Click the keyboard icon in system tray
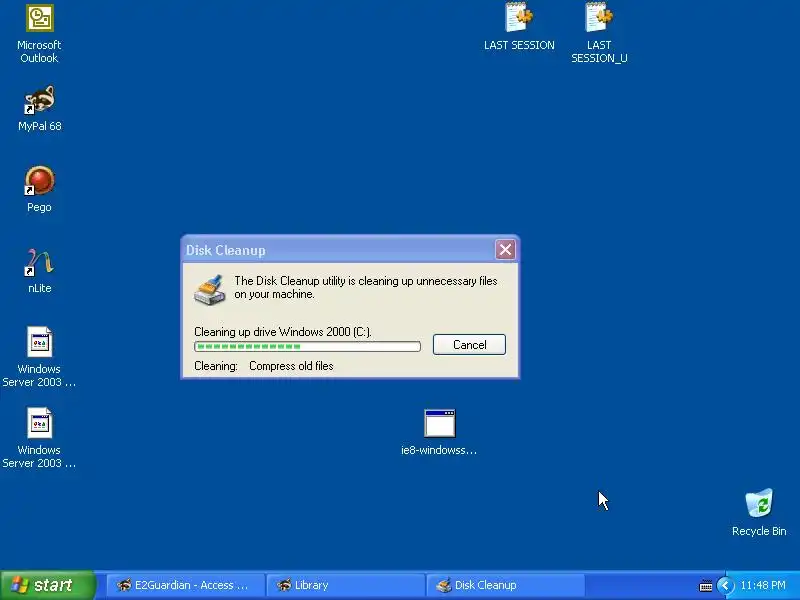The height and width of the screenshot is (600, 800). tap(706, 586)
